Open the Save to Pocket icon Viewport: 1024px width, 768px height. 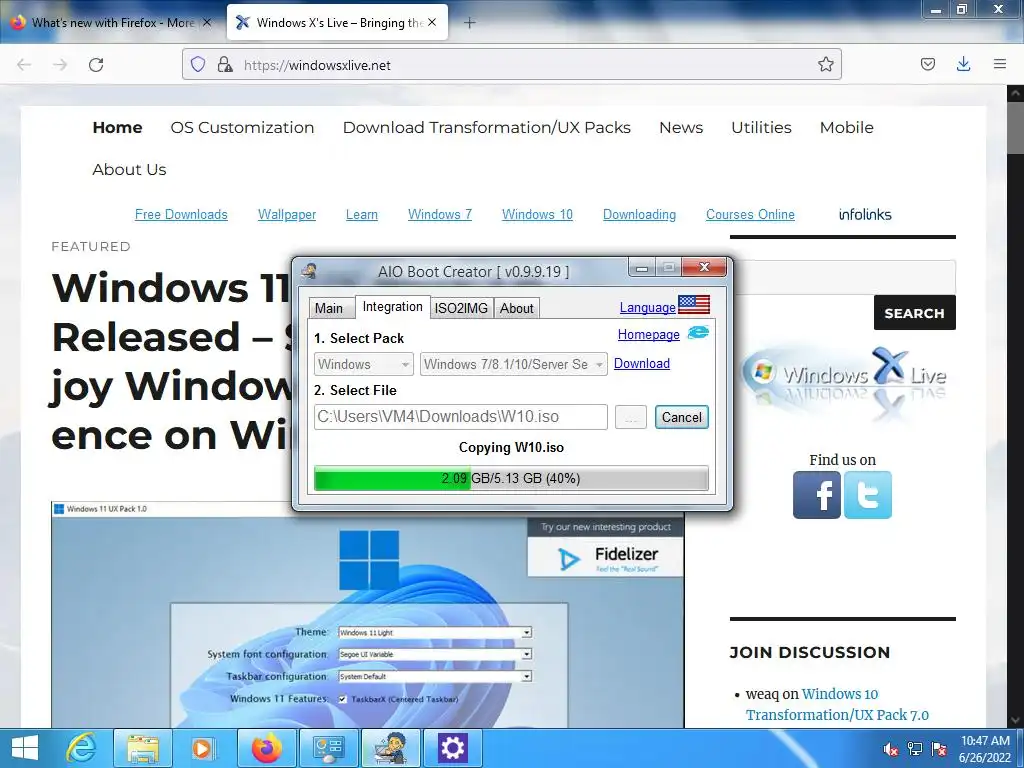tap(927, 64)
